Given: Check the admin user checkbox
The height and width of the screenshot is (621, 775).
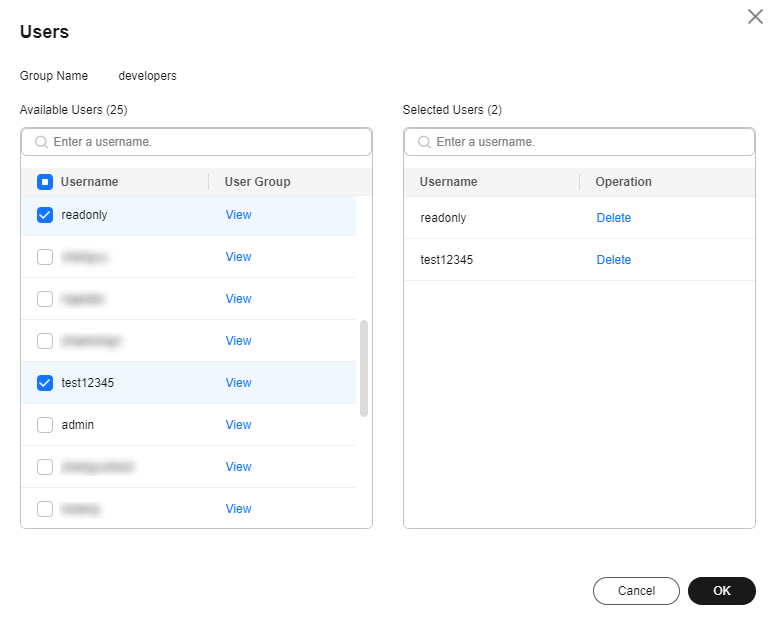Looking at the screenshot, I should coord(45,425).
